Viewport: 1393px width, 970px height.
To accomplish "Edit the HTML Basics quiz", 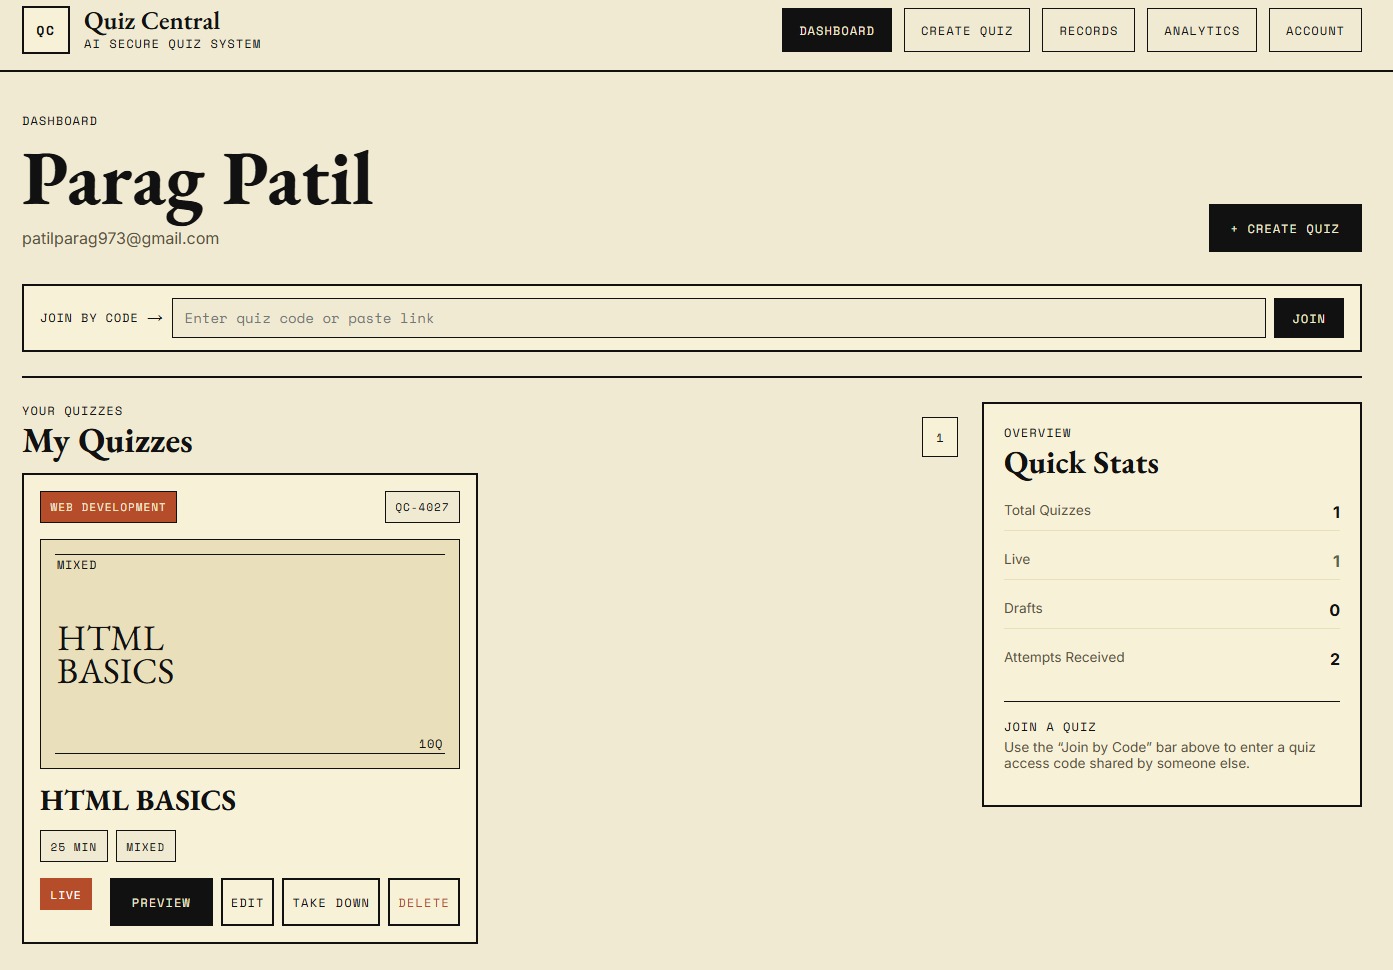I will click(x=247, y=902).
